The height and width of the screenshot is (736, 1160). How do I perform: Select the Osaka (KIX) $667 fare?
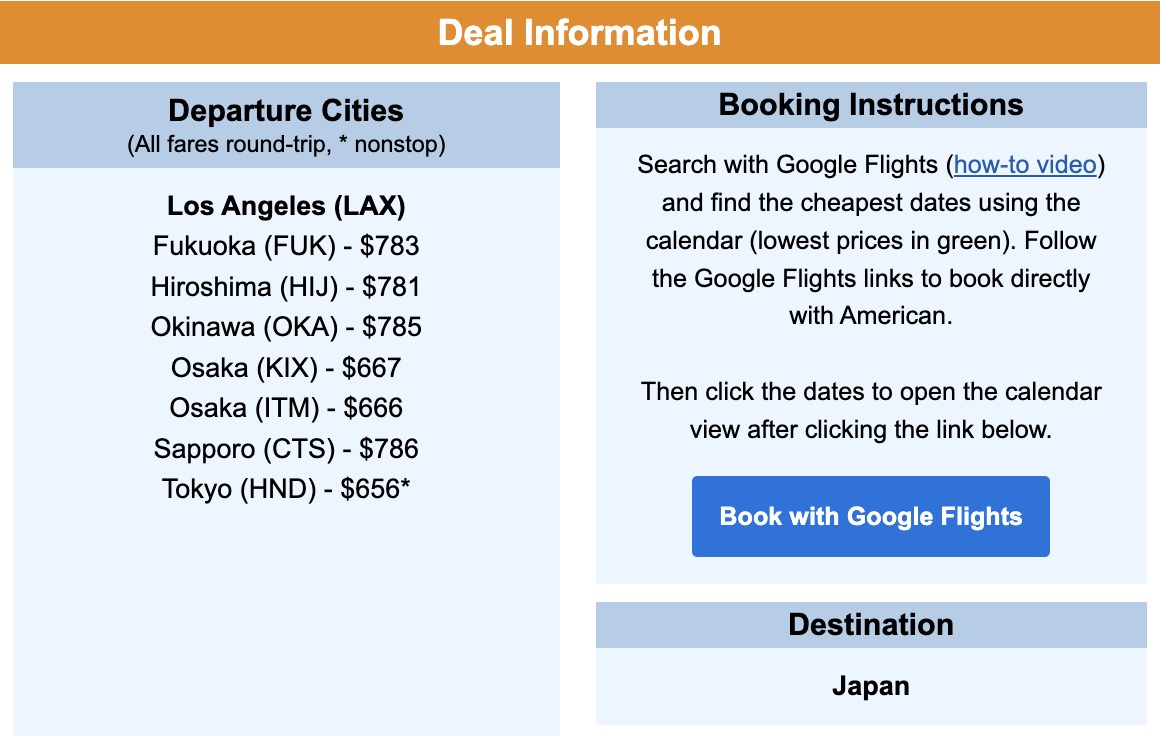tap(286, 368)
